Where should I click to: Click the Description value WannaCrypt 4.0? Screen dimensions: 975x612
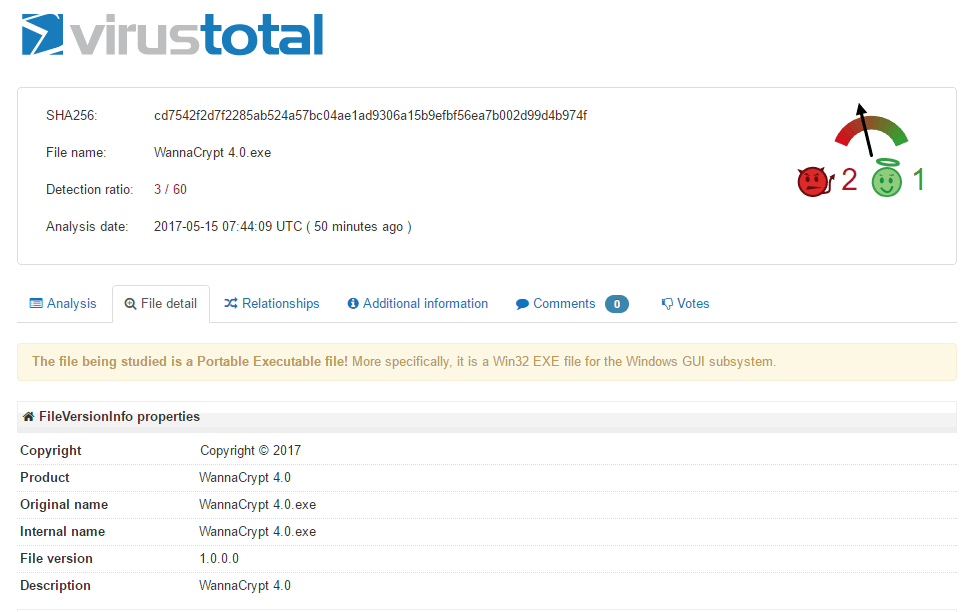(245, 585)
